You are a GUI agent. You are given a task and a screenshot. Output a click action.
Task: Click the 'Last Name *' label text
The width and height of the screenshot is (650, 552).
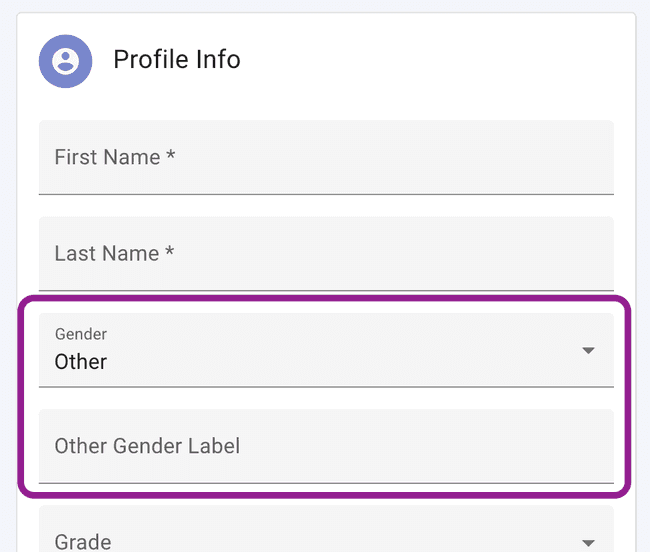pyautogui.click(x=114, y=253)
